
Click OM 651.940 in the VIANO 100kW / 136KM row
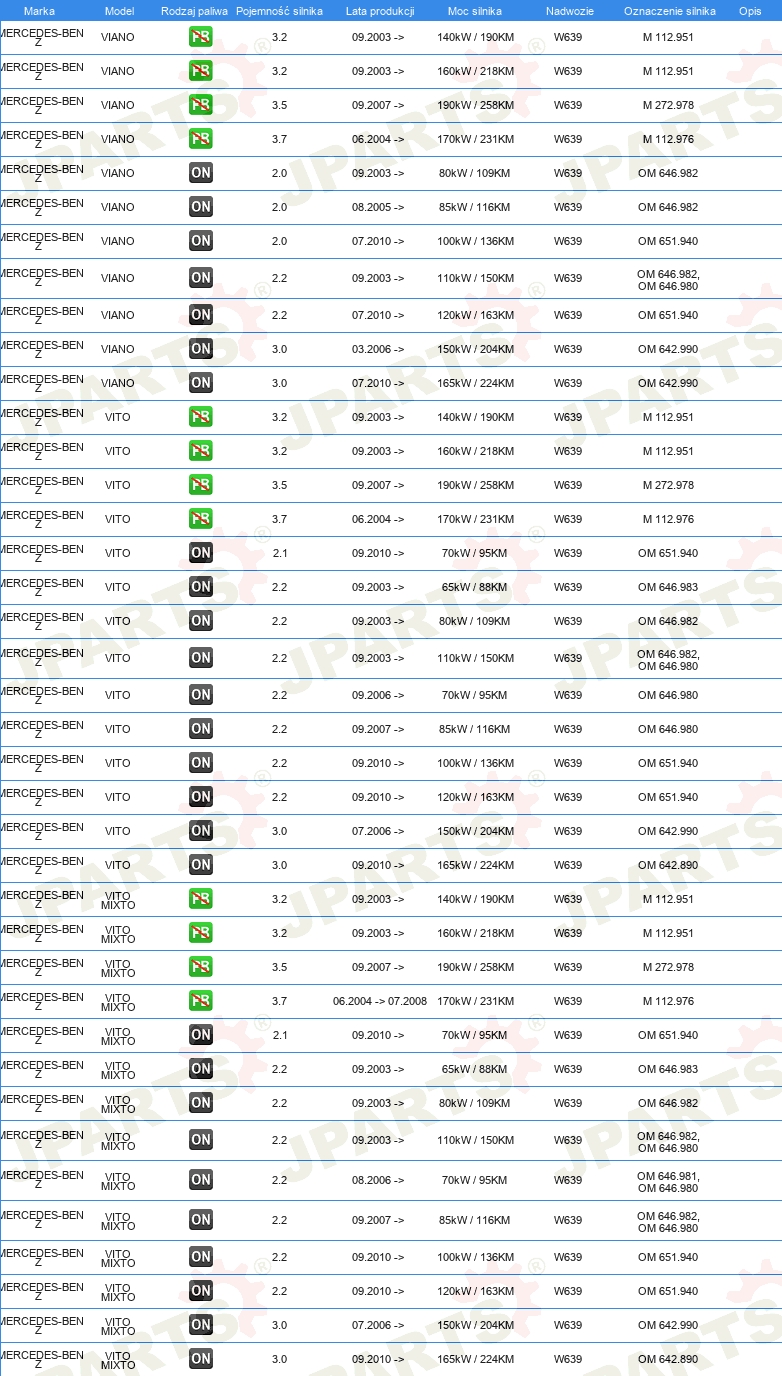click(x=668, y=241)
